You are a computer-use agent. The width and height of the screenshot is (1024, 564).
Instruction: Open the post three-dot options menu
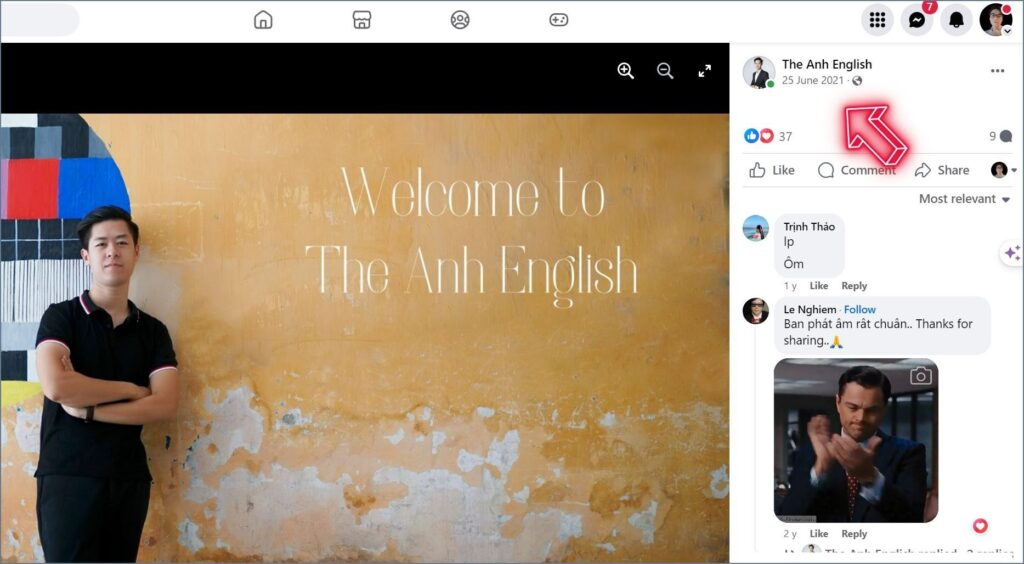[997, 70]
